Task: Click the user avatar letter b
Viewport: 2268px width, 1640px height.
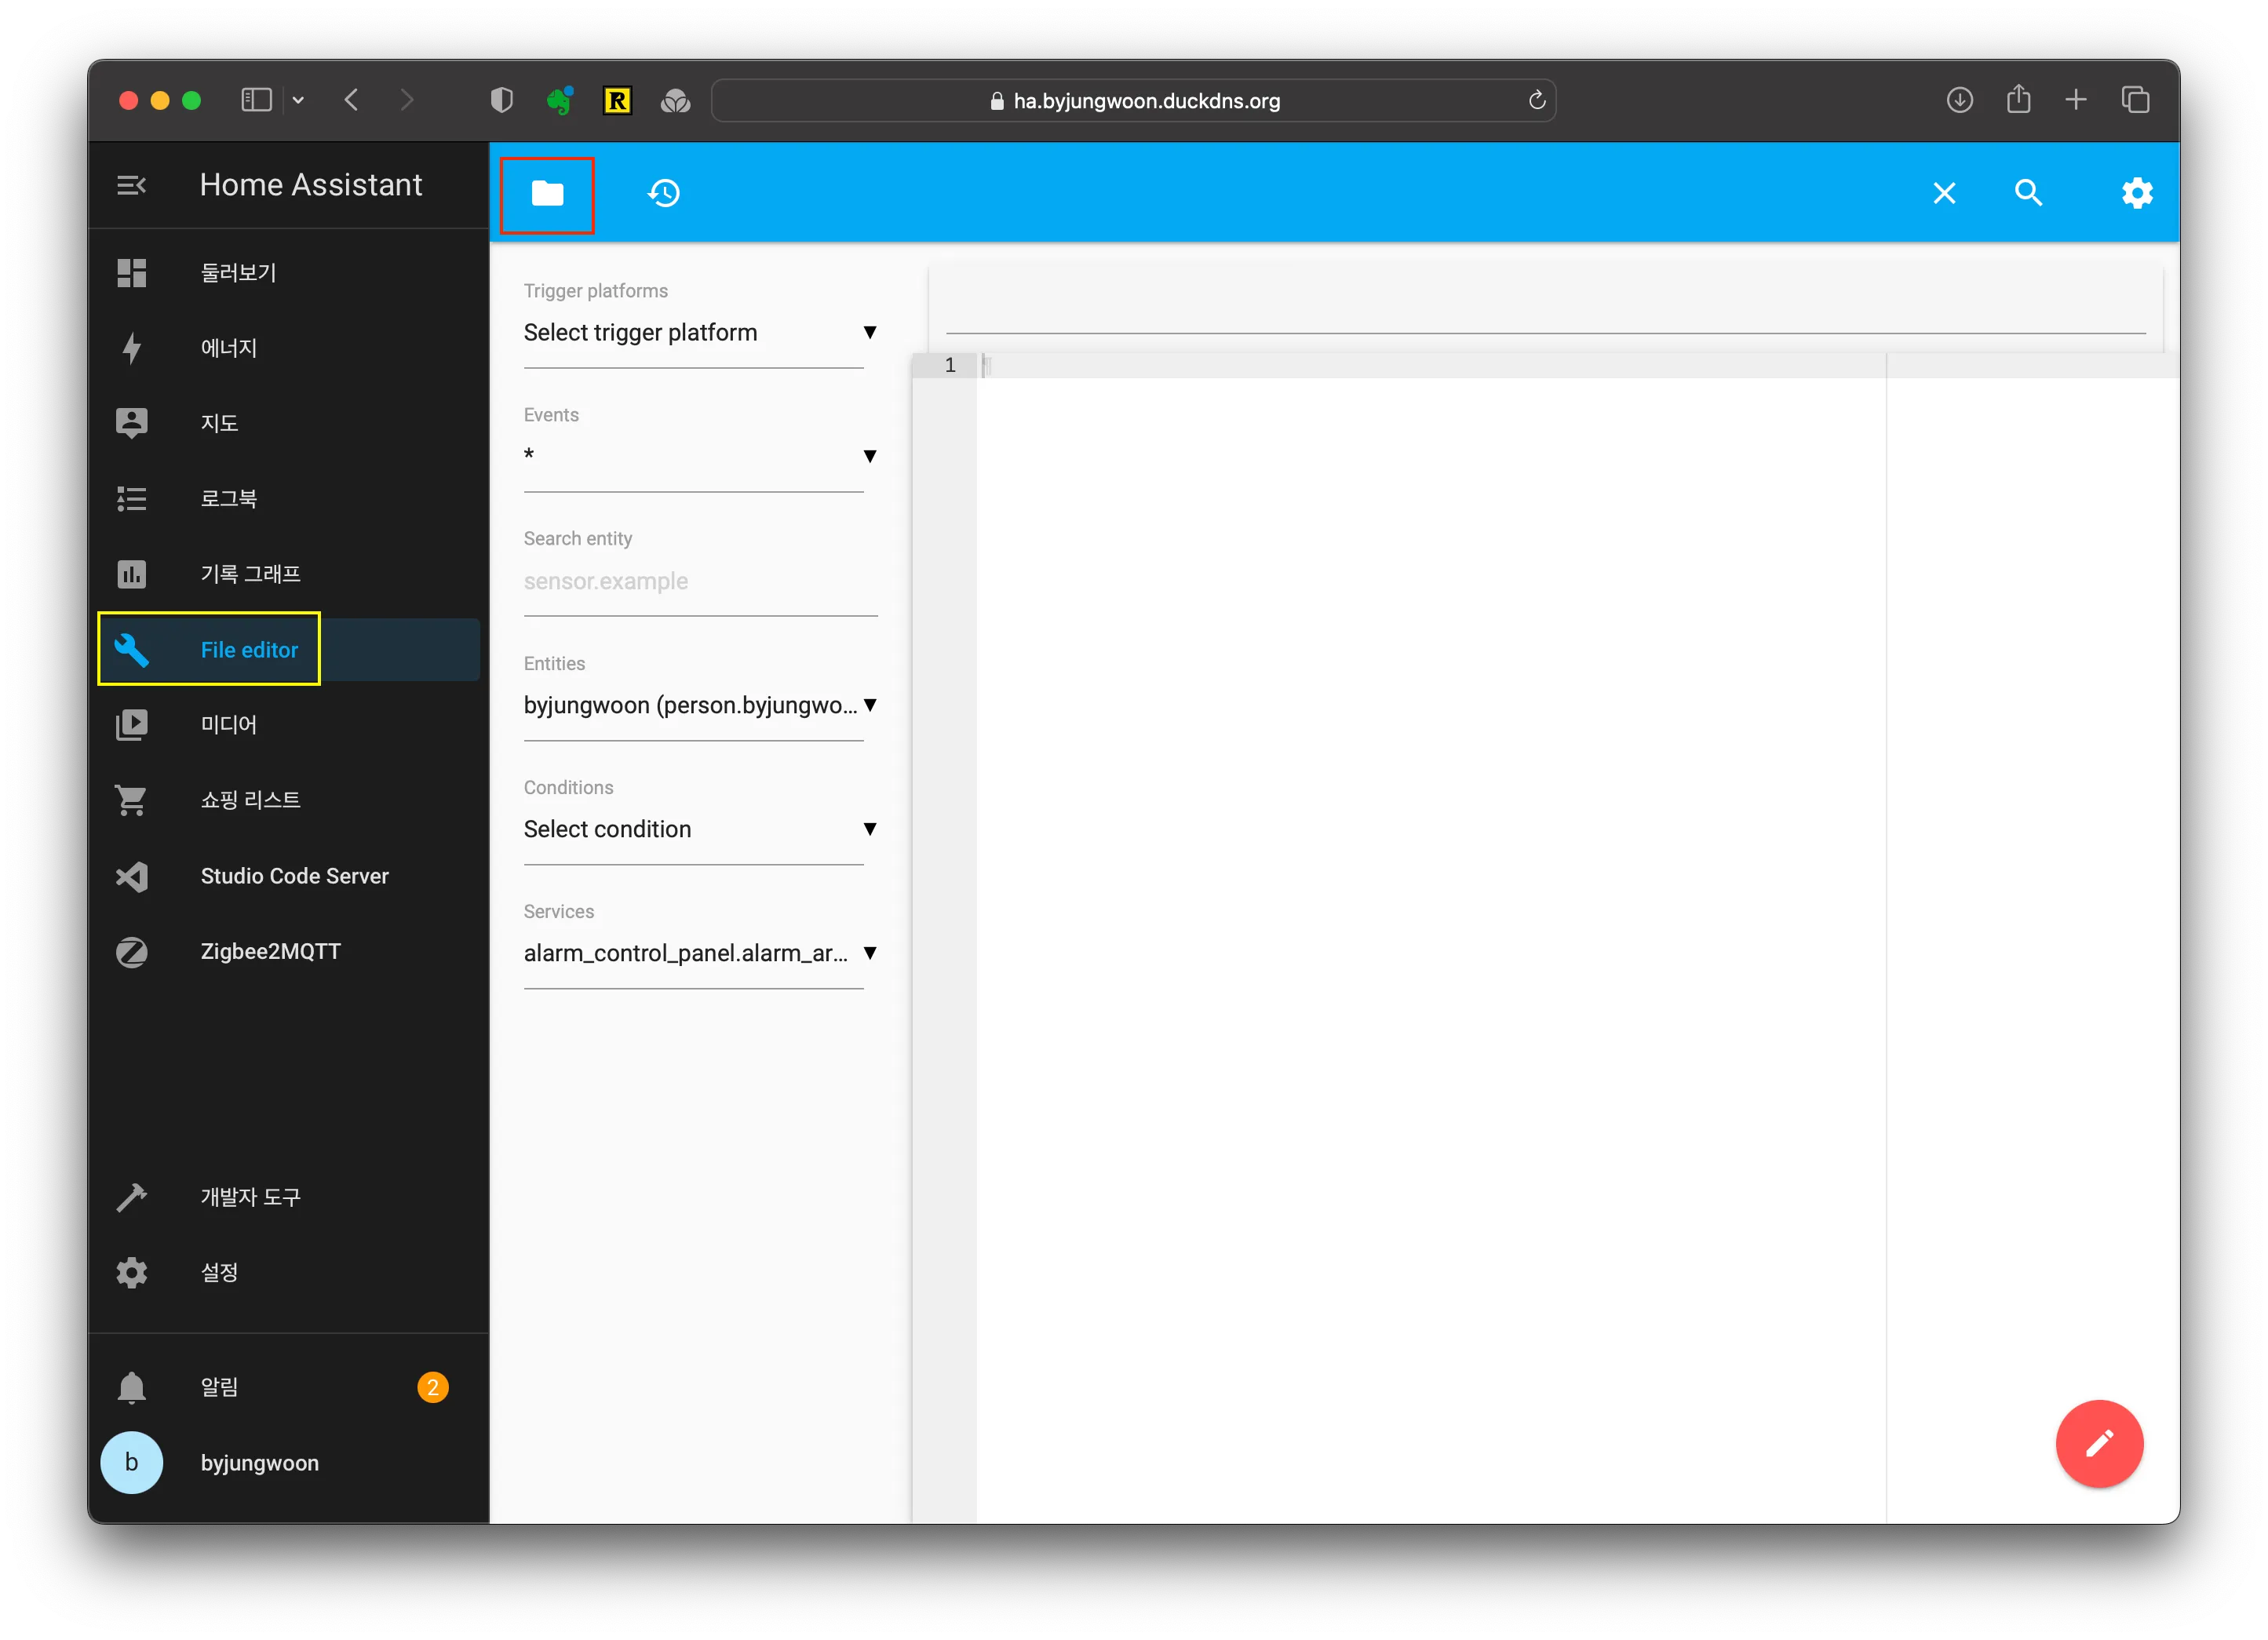Action: point(132,1462)
